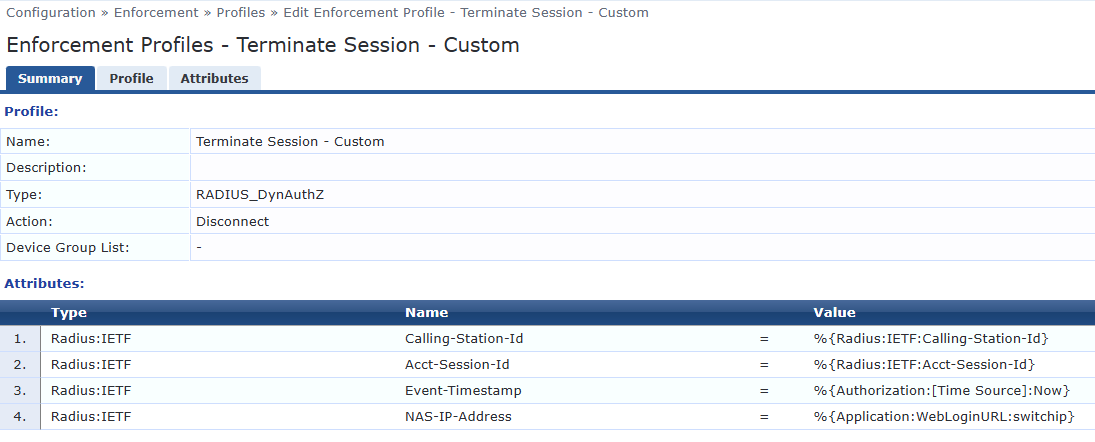1095x442 pixels.
Task: Open the Attributes tab
Action: point(214,78)
